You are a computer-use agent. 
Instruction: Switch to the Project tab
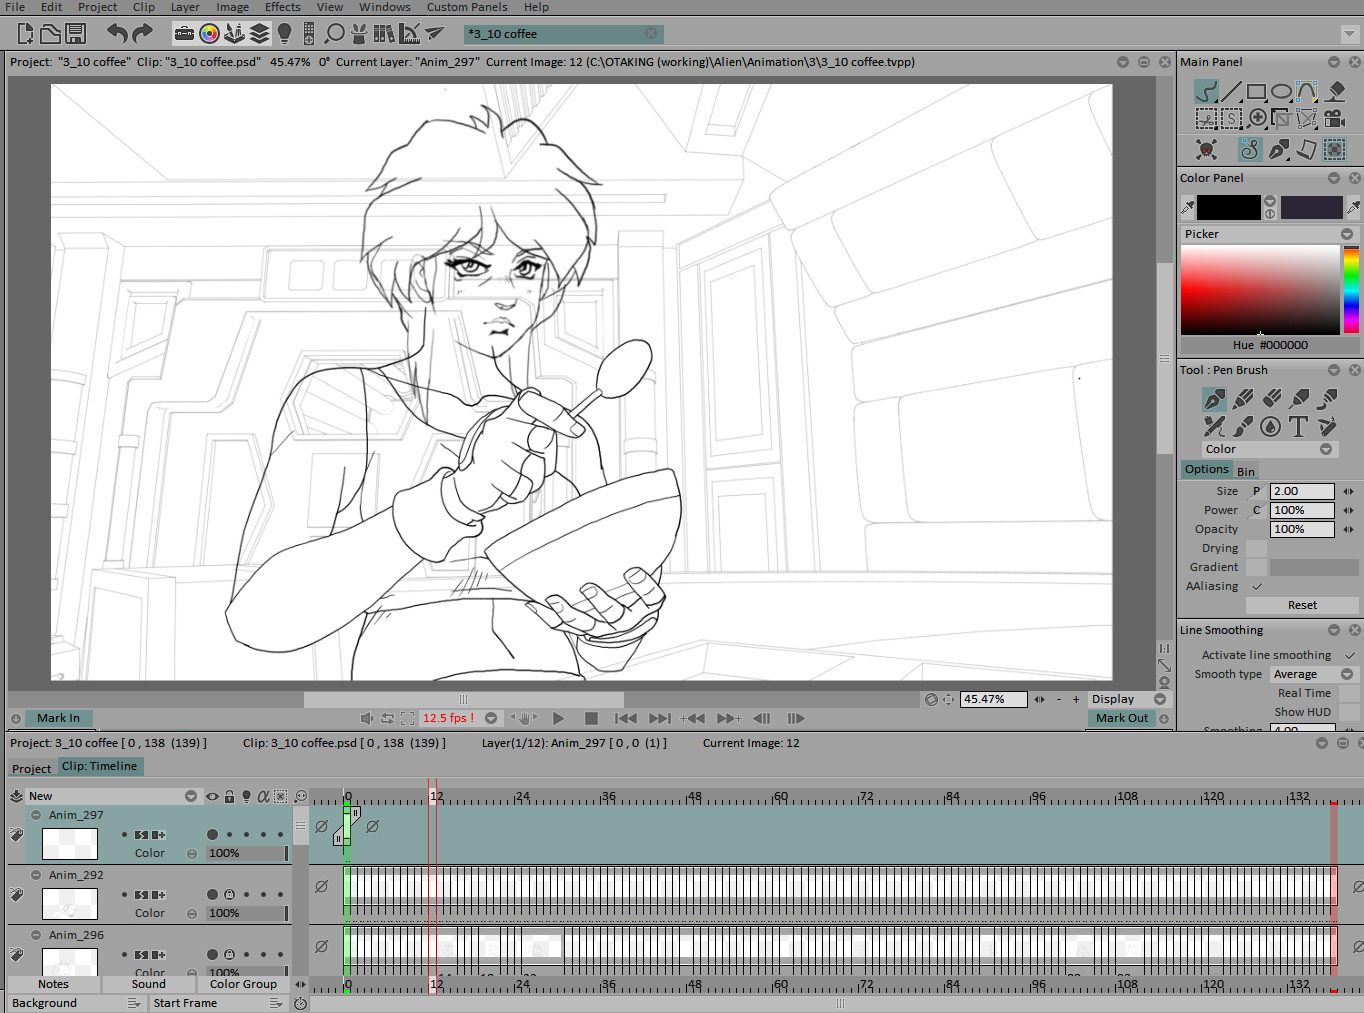tap(31, 768)
